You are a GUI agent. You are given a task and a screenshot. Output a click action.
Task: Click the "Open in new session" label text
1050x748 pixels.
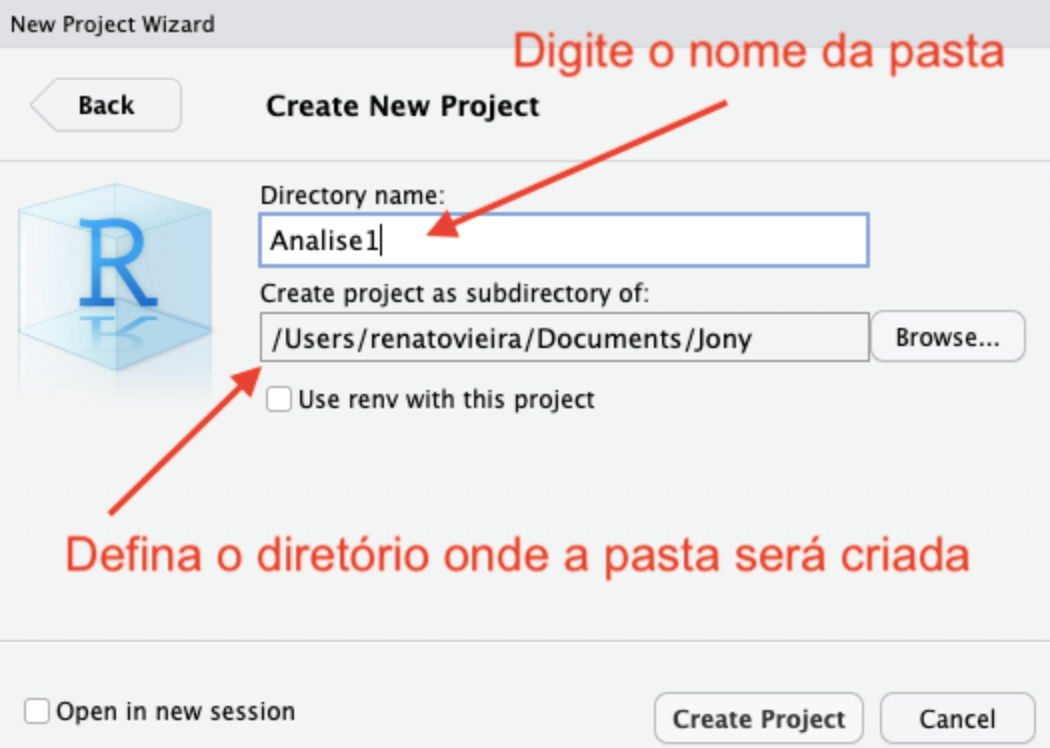tap(175, 712)
